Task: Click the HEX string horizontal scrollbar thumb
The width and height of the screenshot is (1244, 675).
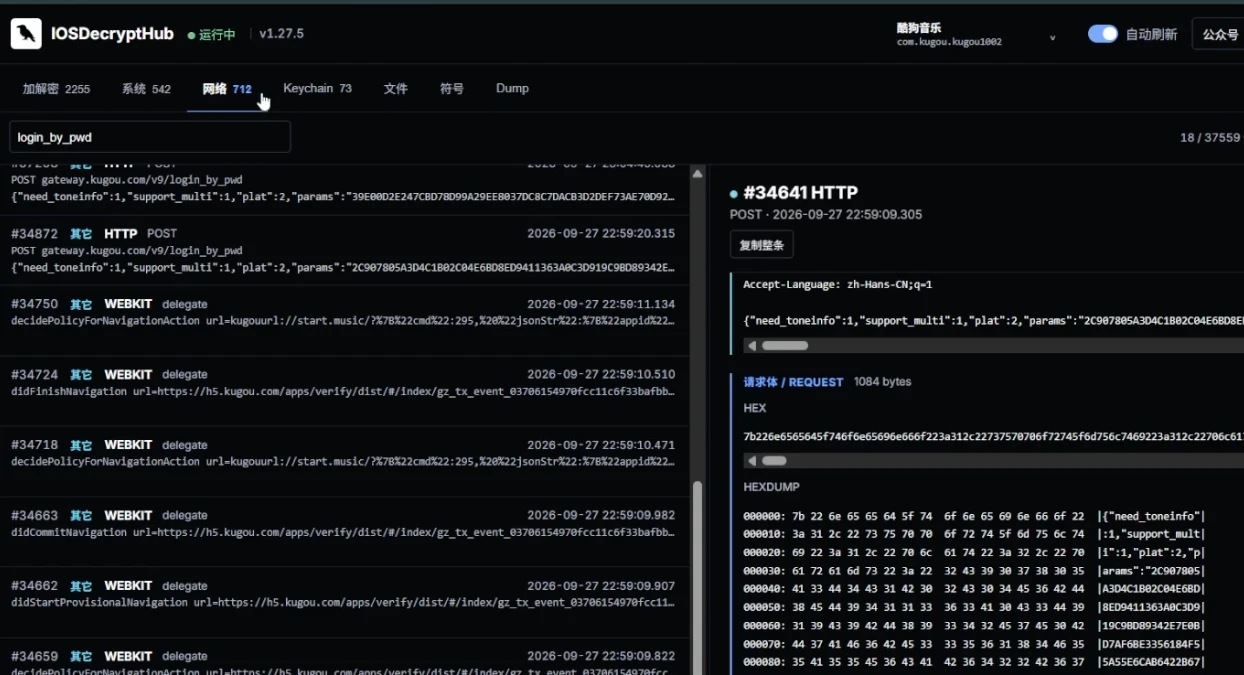Action: point(774,461)
